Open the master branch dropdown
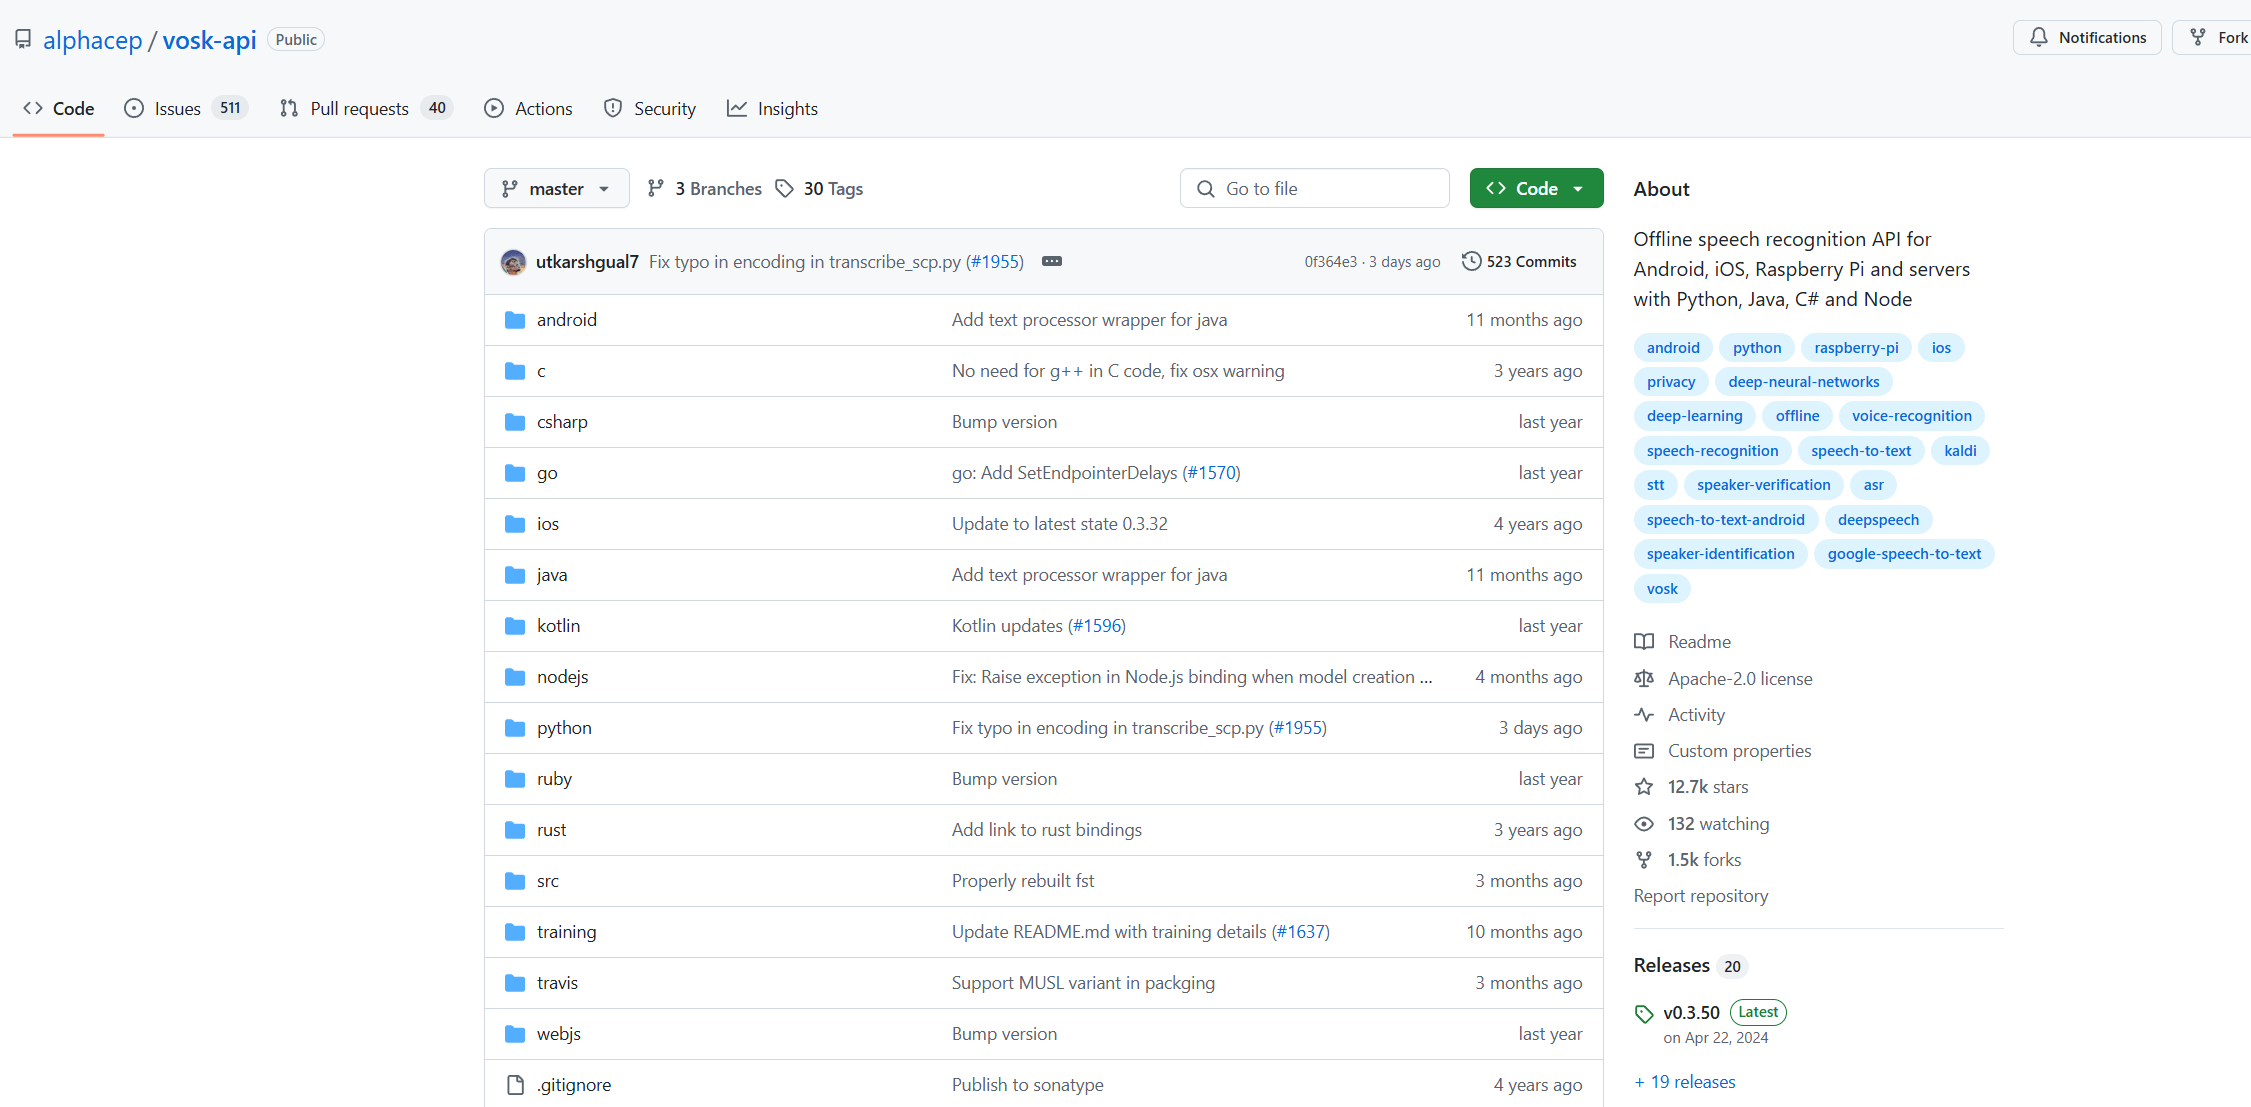 (x=557, y=188)
